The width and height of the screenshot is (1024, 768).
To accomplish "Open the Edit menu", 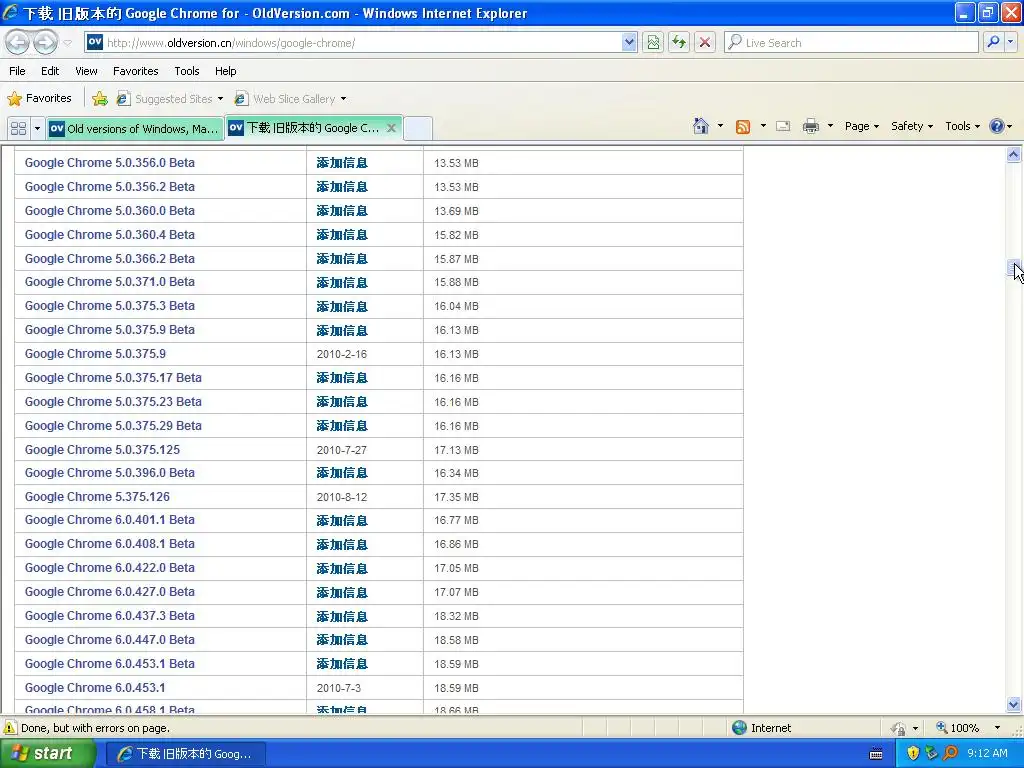I will (50, 71).
